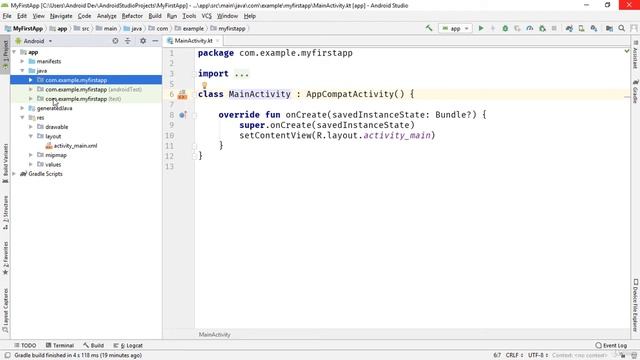Open Project panel settings gear
640x360 pixels.
coord(143,41)
